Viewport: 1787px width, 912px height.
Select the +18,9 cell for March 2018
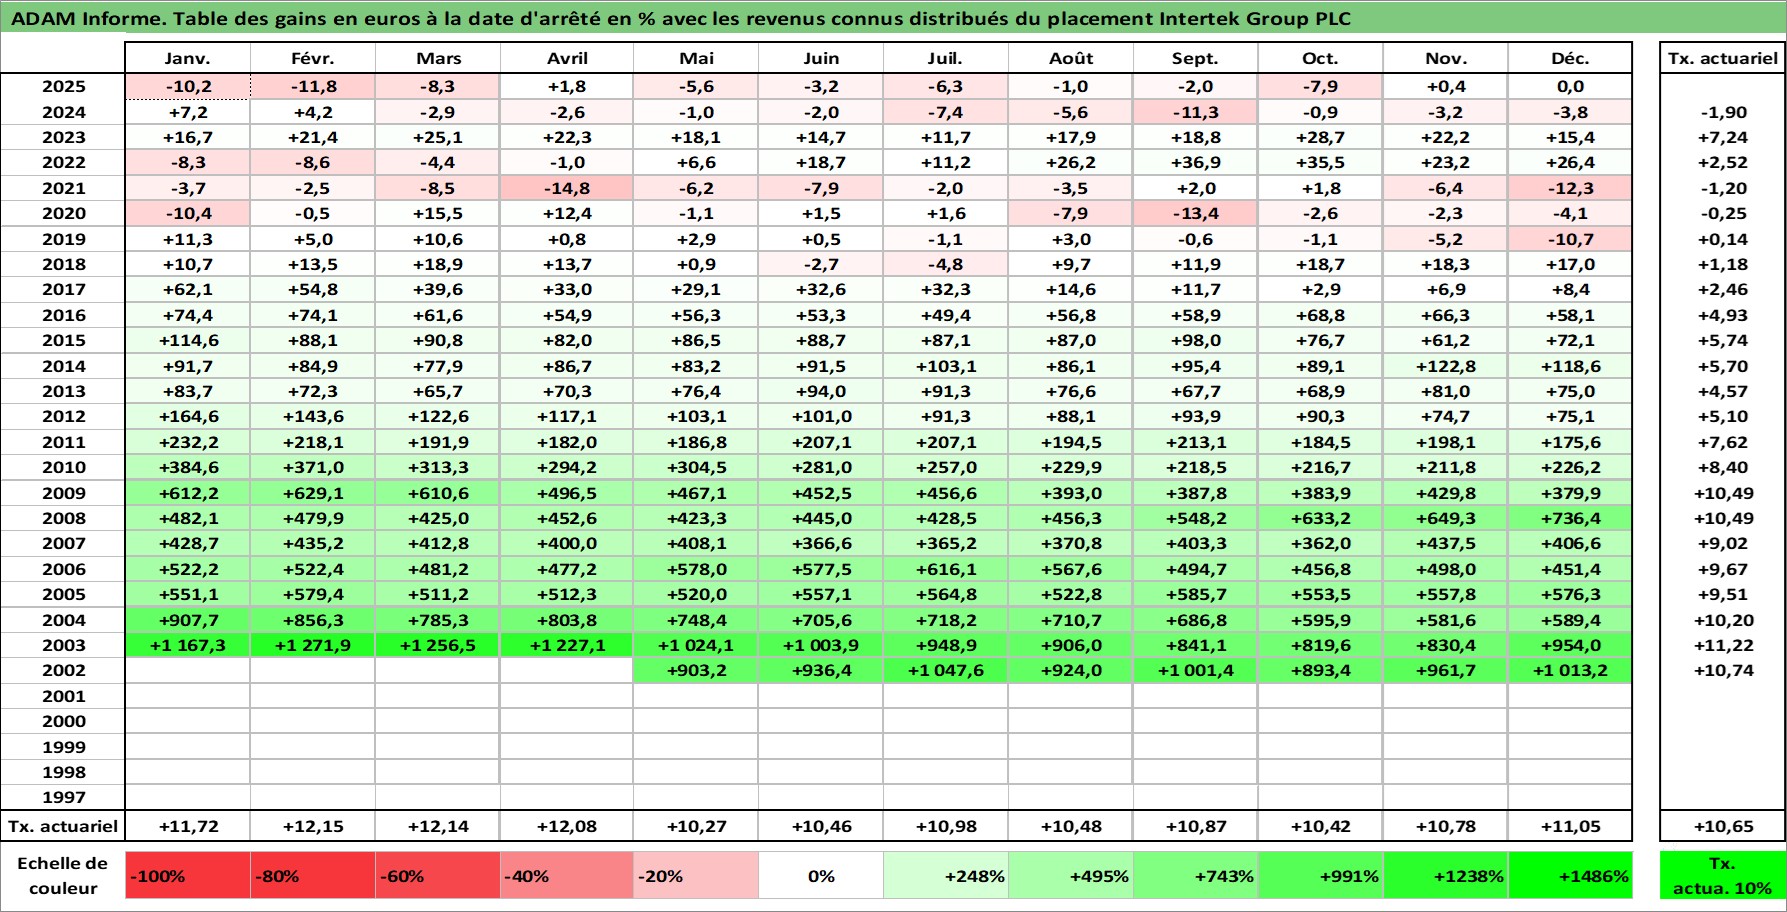[x=437, y=264]
